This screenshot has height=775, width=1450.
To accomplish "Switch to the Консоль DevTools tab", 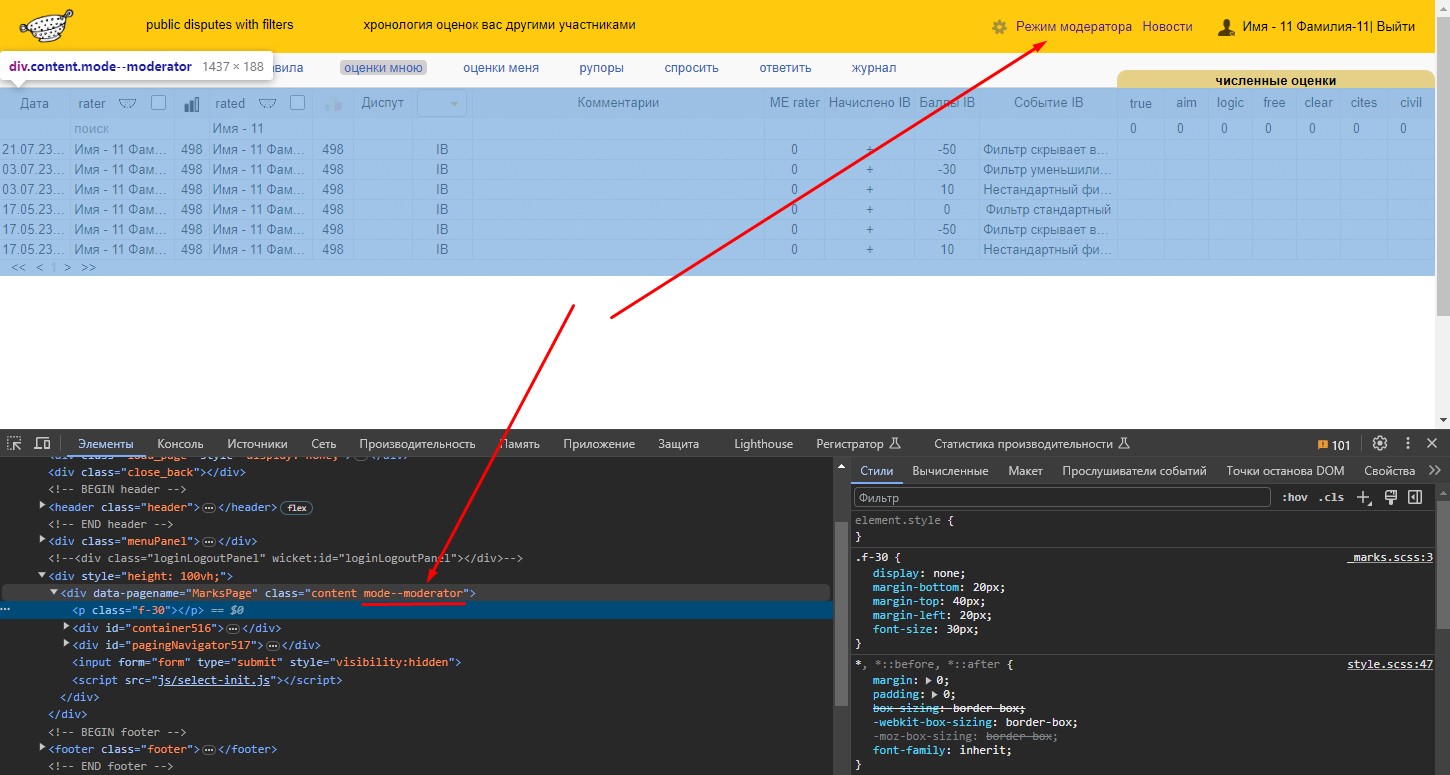I will click(180, 444).
